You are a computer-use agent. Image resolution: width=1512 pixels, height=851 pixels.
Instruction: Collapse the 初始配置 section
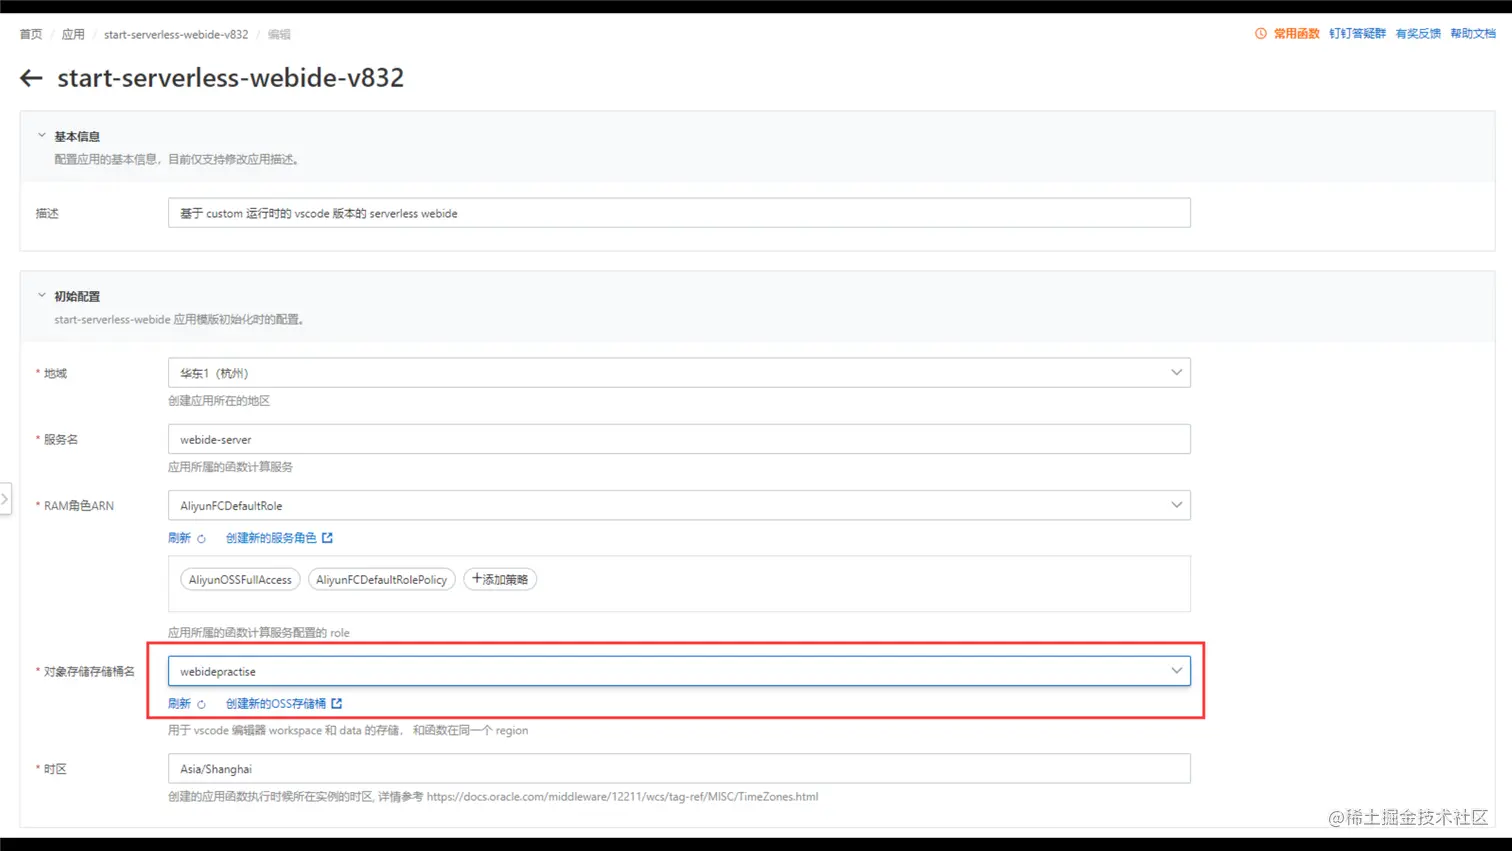coord(42,295)
